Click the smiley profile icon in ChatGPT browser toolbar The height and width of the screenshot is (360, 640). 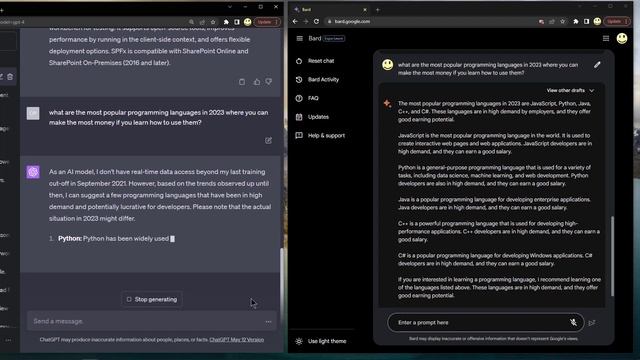[248, 22]
